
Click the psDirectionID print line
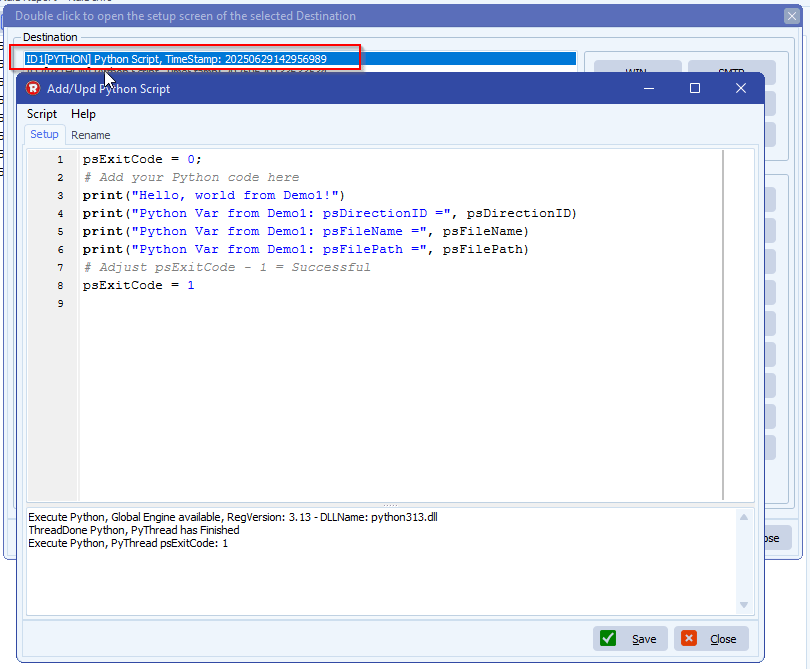click(330, 213)
